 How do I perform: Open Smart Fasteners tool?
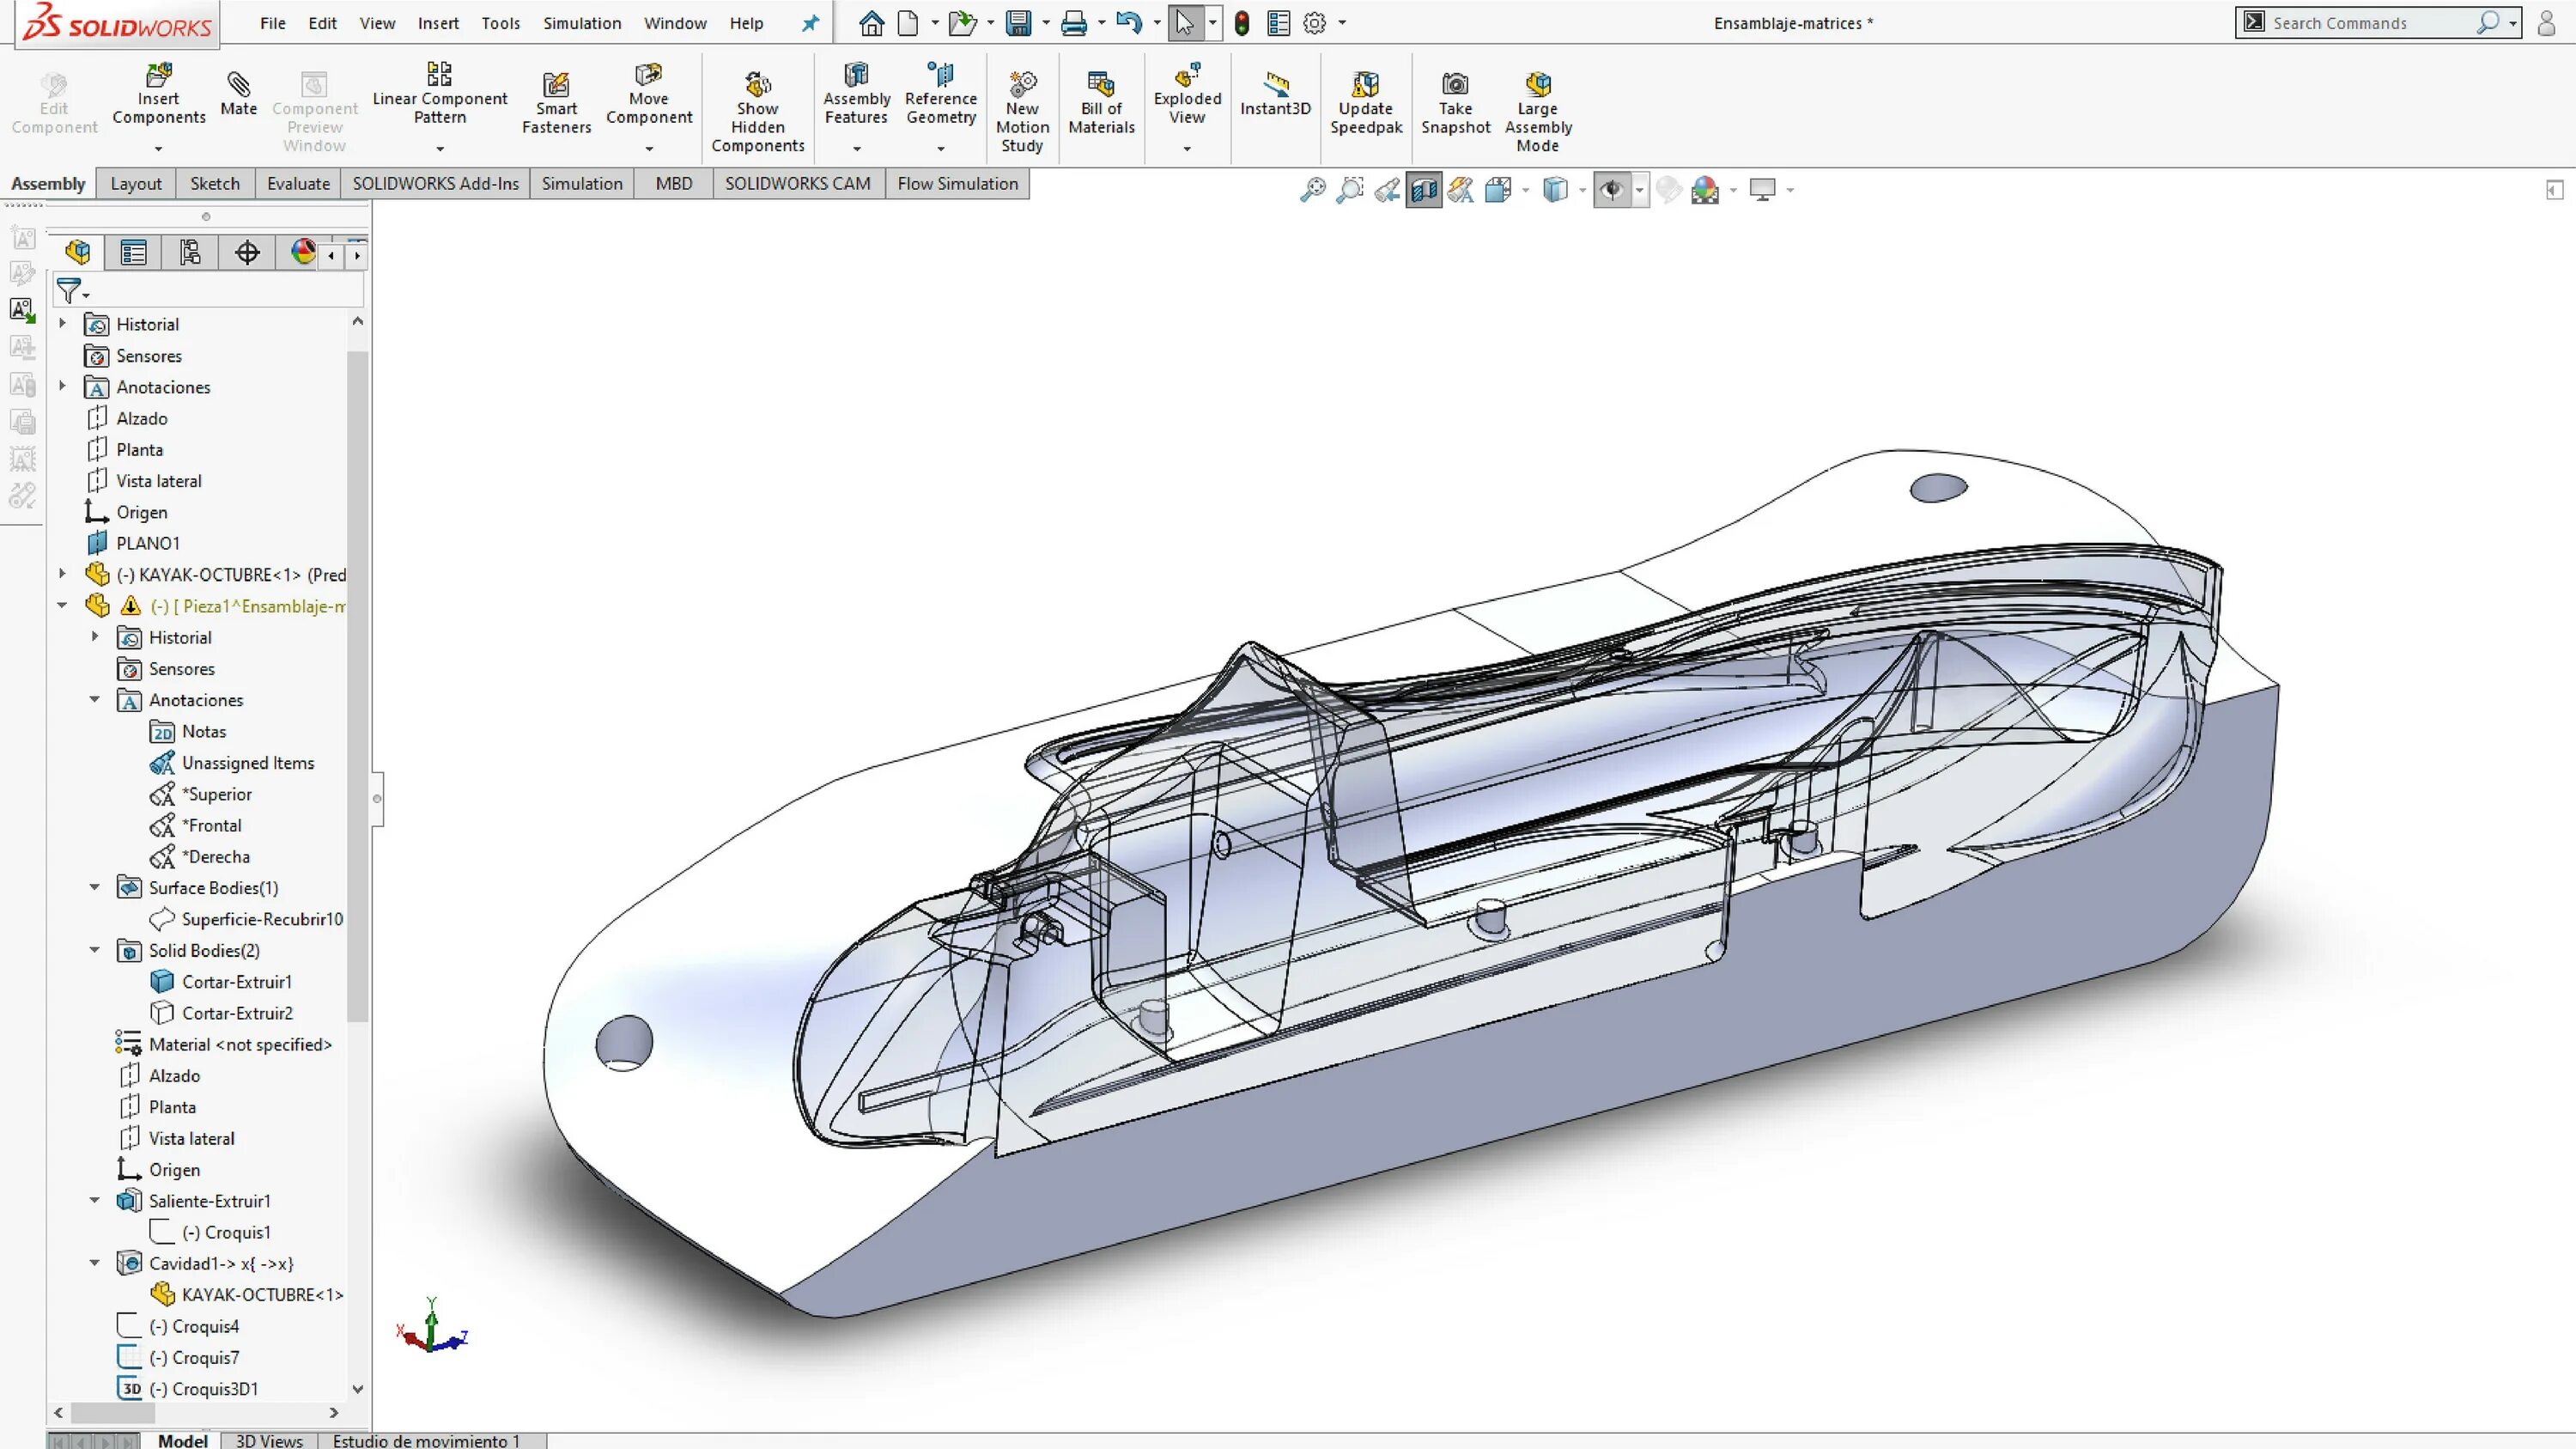556,85
